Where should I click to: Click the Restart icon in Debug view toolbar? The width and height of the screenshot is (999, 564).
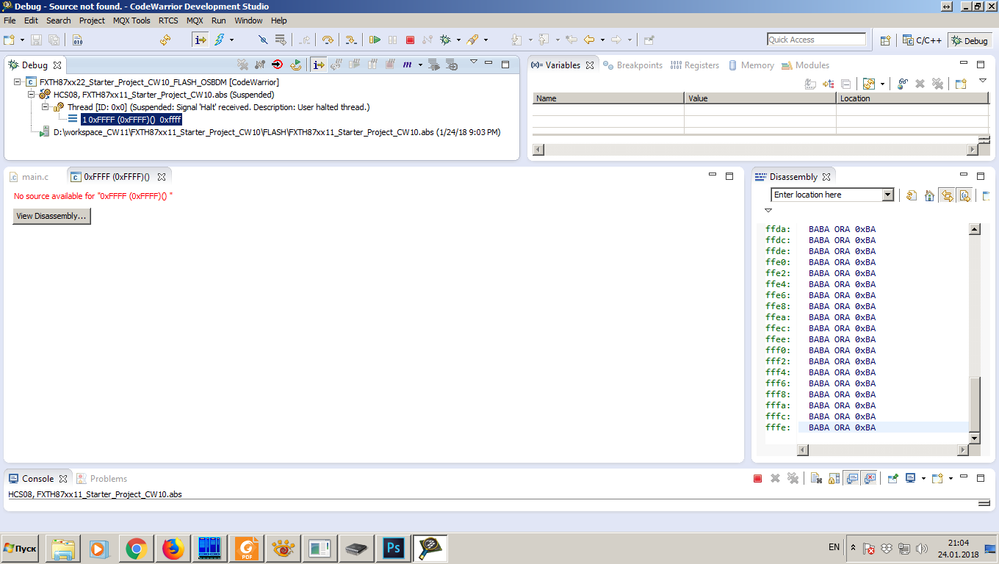[x=296, y=64]
